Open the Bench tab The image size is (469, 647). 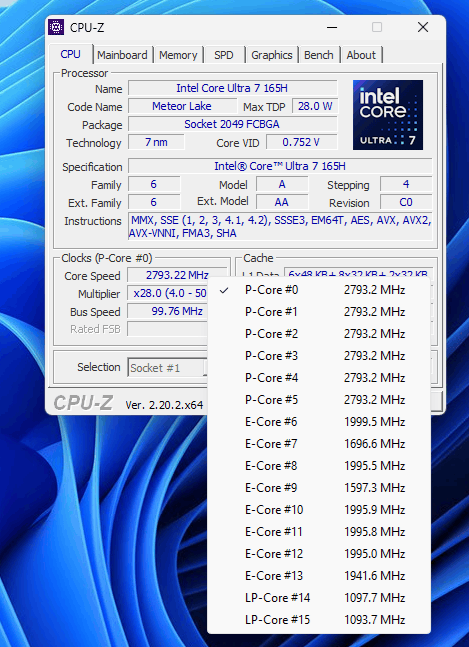319,55
